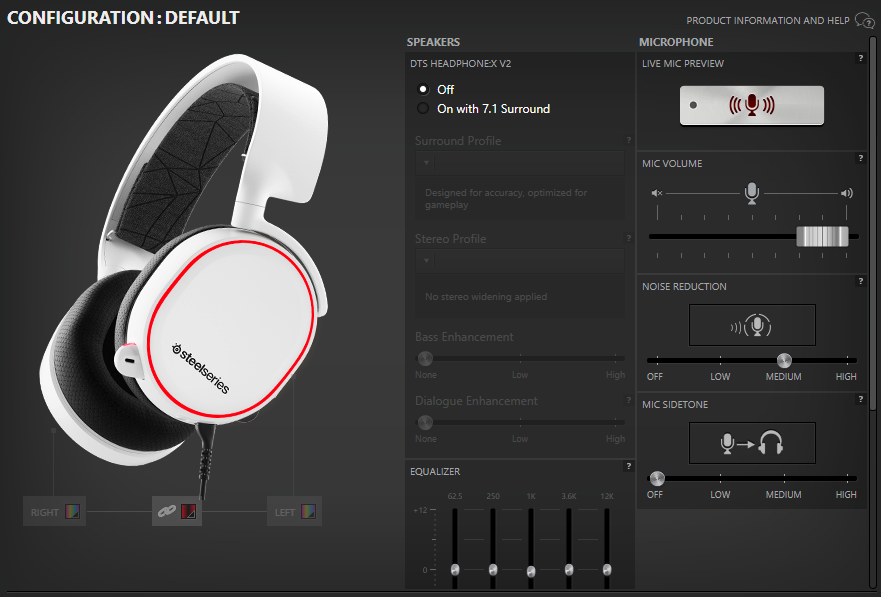Click the Live Mic Preview microphone button
881x597 pixels.
coord(752,105)
